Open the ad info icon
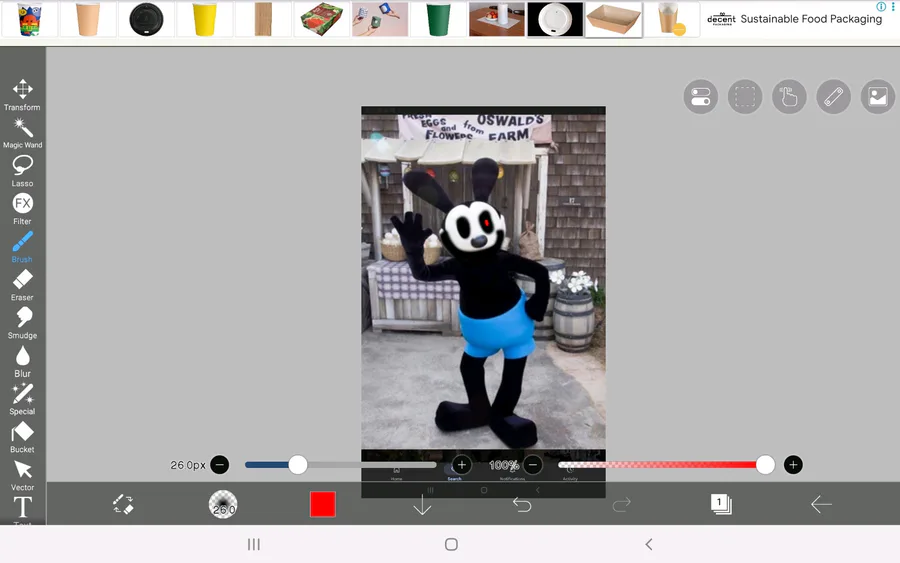 [881, 6]
